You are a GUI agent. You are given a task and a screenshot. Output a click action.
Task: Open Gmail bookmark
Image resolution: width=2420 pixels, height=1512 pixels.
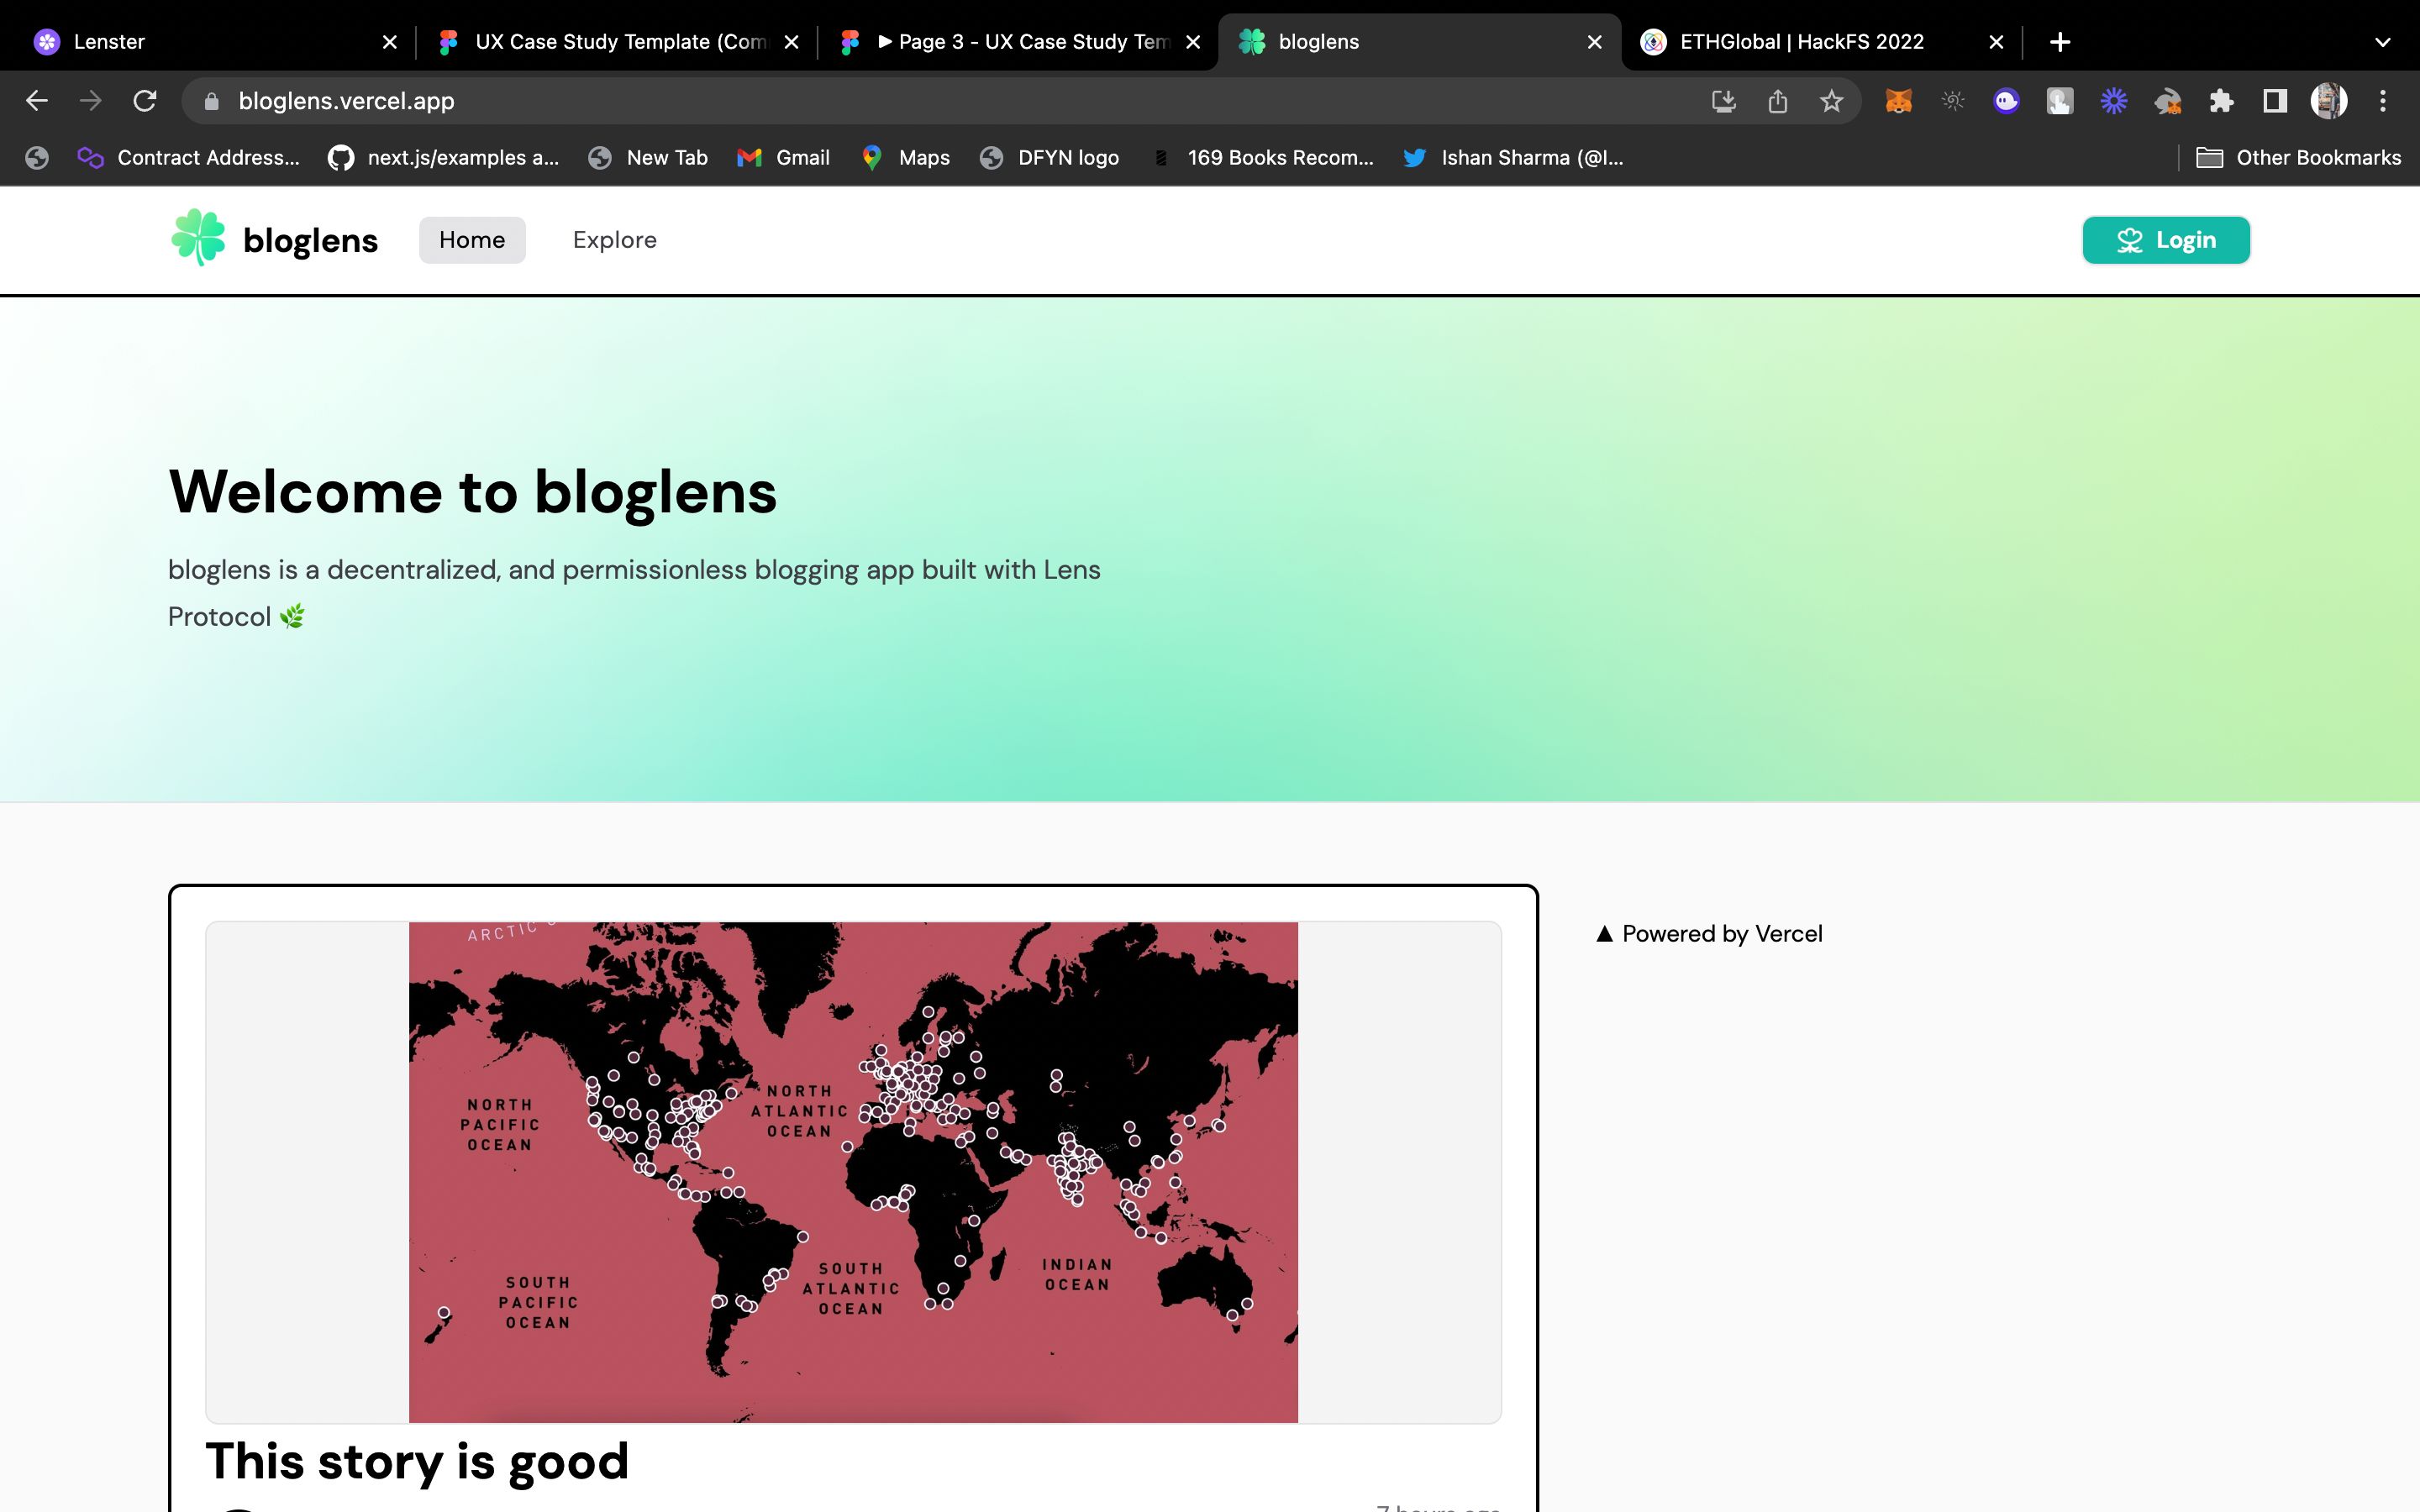tap(783, 158)
